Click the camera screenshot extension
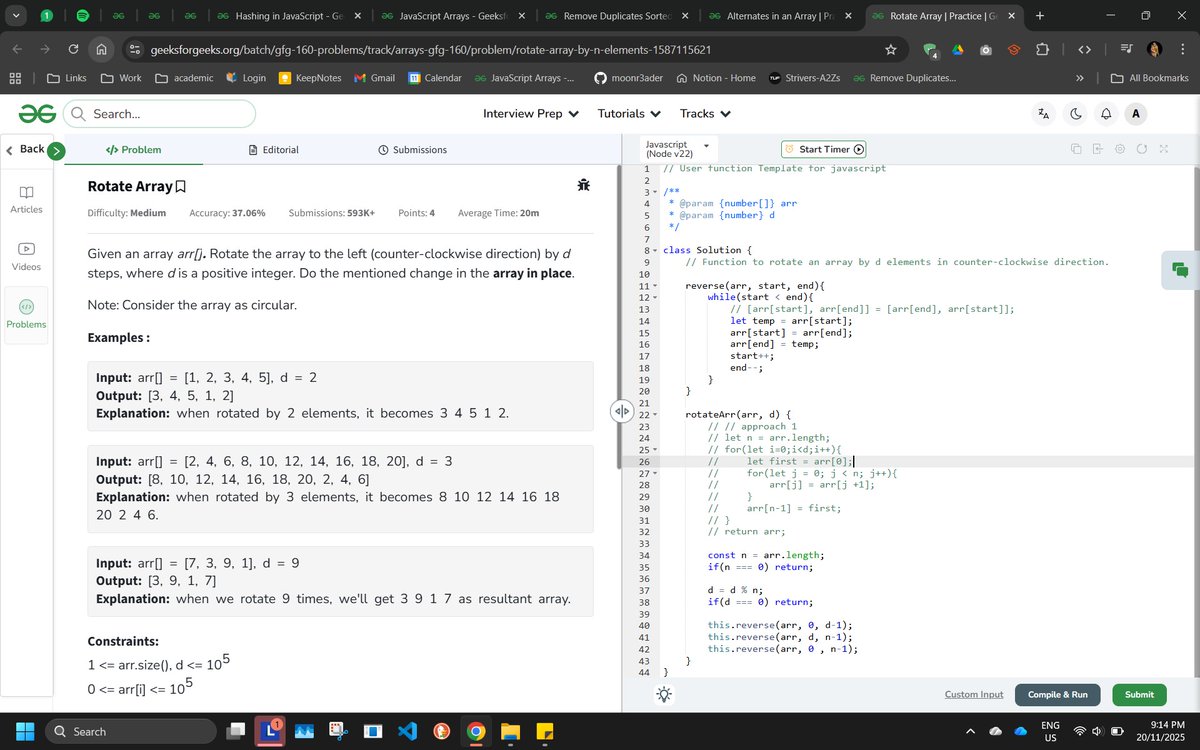 986,50
